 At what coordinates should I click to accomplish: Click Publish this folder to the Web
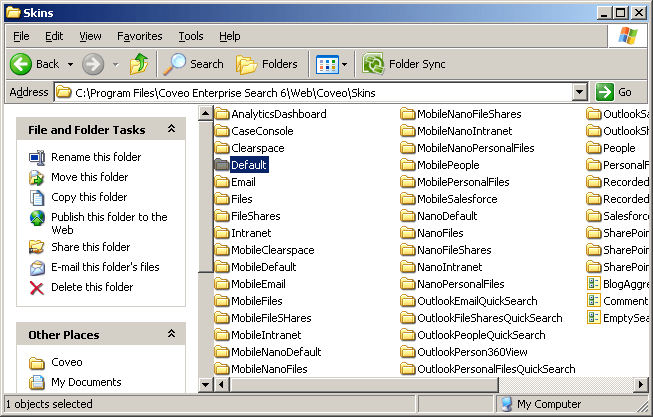pos(109,223)
